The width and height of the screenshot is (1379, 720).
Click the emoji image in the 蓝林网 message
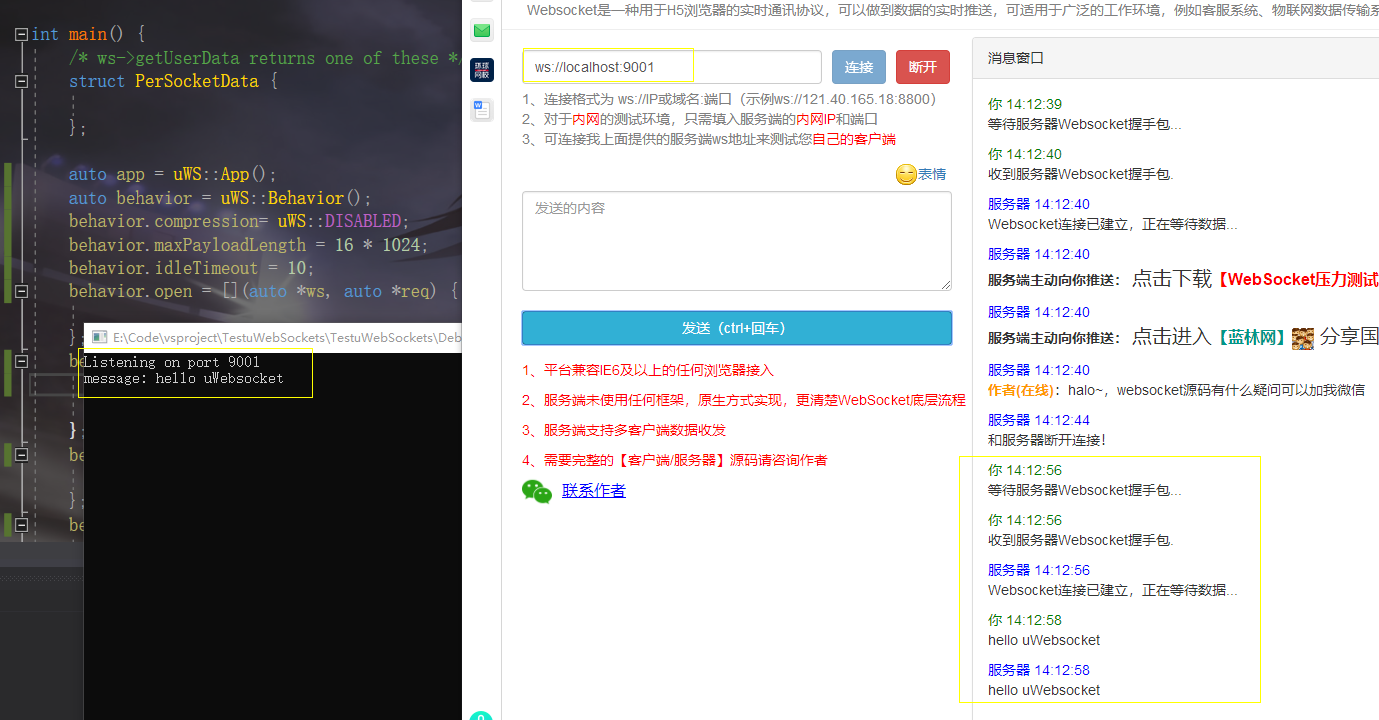point(1302,338)
